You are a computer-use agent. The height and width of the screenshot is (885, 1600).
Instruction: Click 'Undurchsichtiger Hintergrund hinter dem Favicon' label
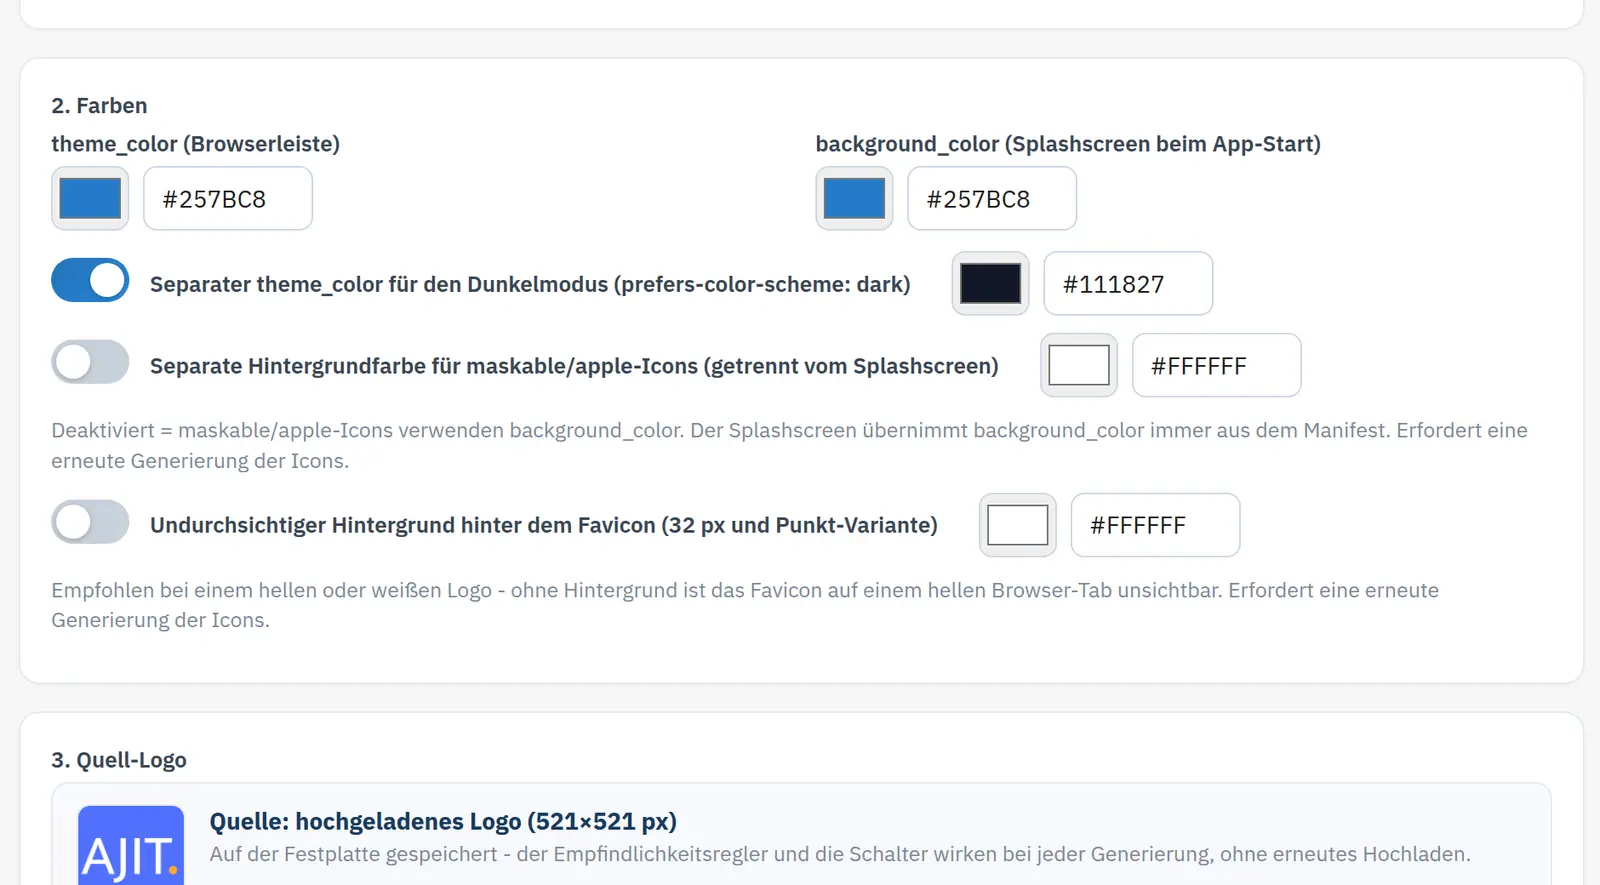544,526
